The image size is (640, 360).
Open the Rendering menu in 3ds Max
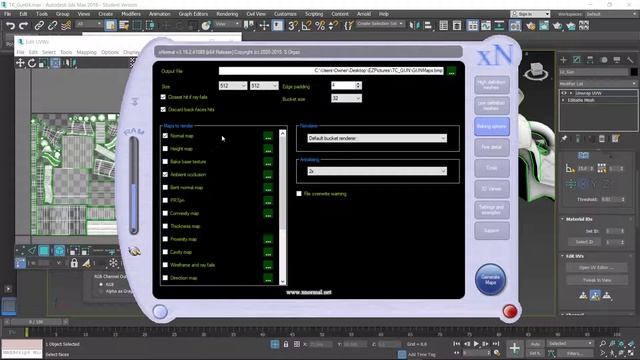click(x=227, y=14)
